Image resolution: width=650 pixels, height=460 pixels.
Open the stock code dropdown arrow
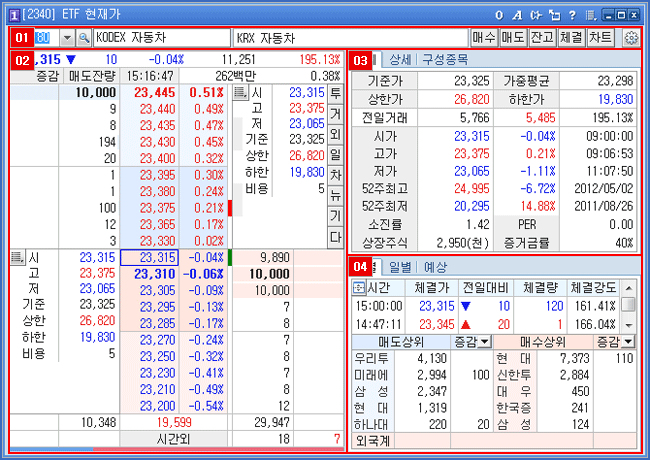pos(67,37)
